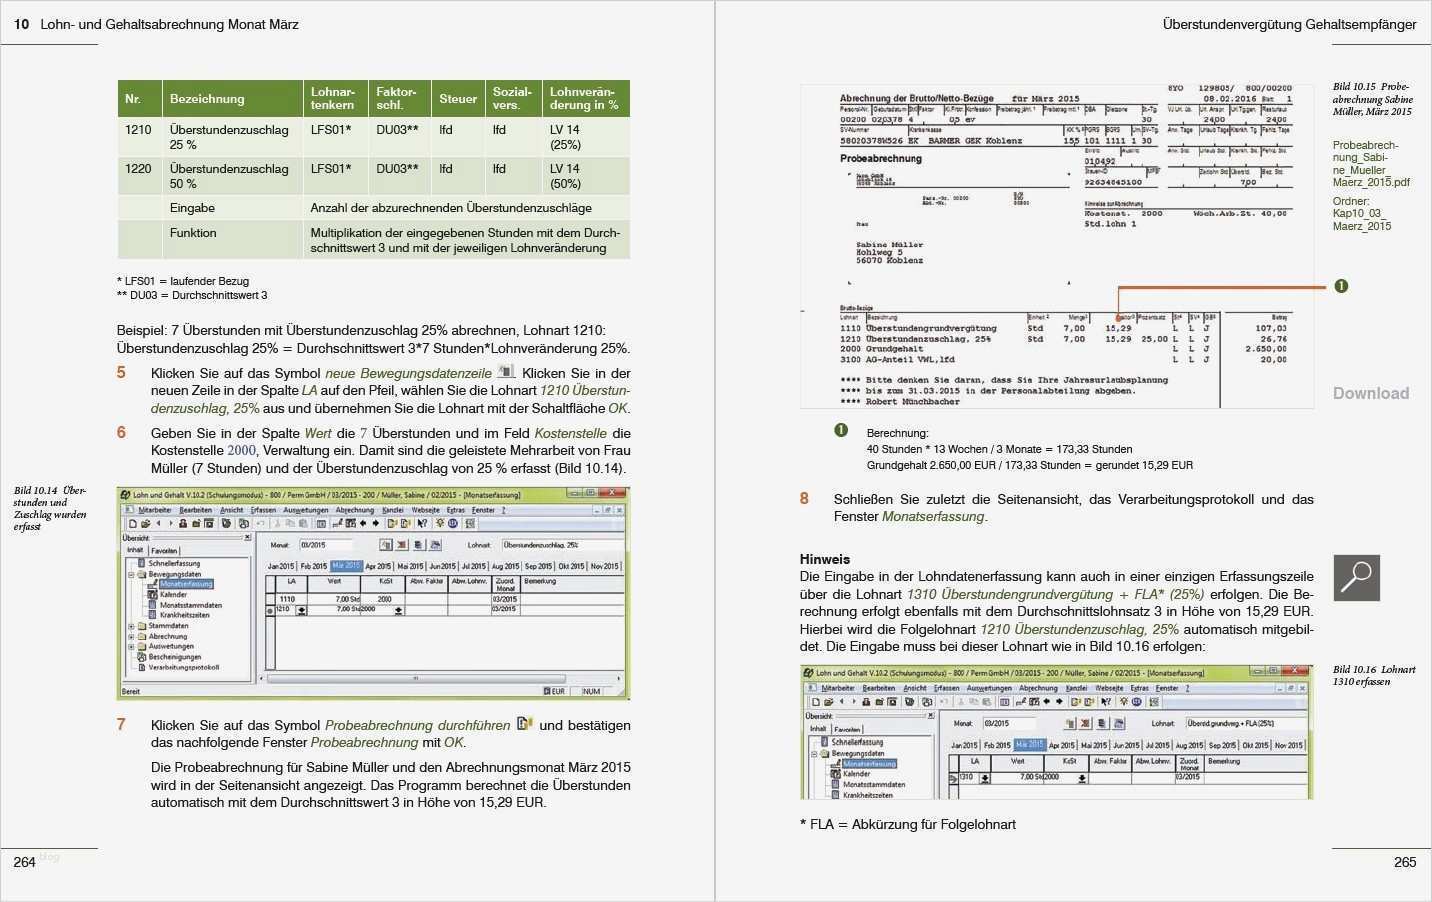This screenshot has width=1432, height=902.
Task: Select Schnellerfassung in the Bild 10.16 tree
Action: point(857,742)
